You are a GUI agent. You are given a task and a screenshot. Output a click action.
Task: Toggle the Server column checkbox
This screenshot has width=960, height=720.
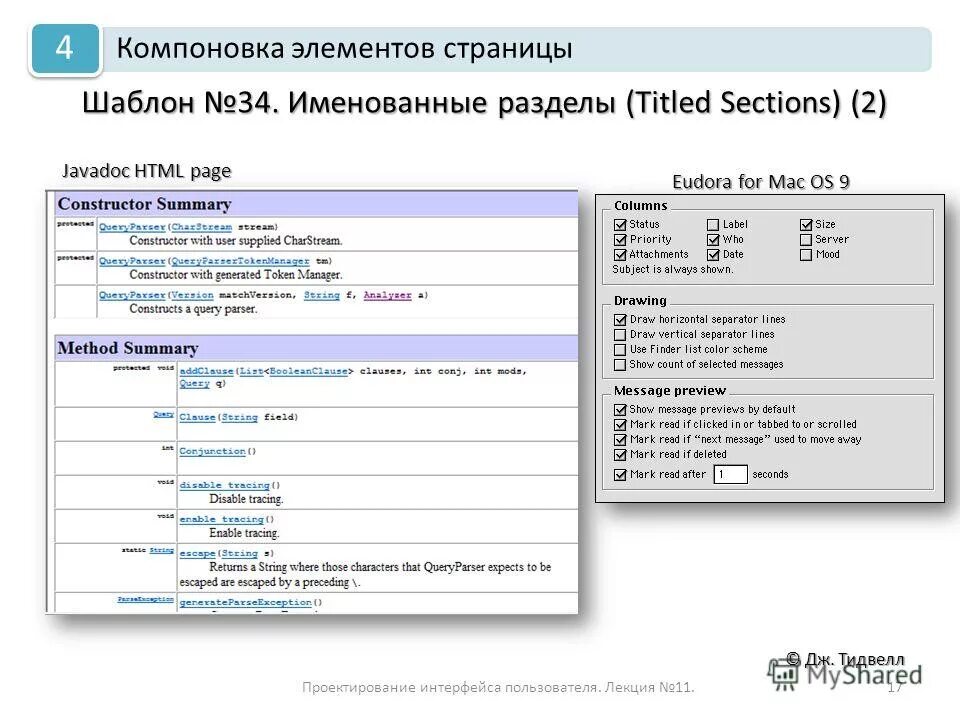(x=805, y=239)
